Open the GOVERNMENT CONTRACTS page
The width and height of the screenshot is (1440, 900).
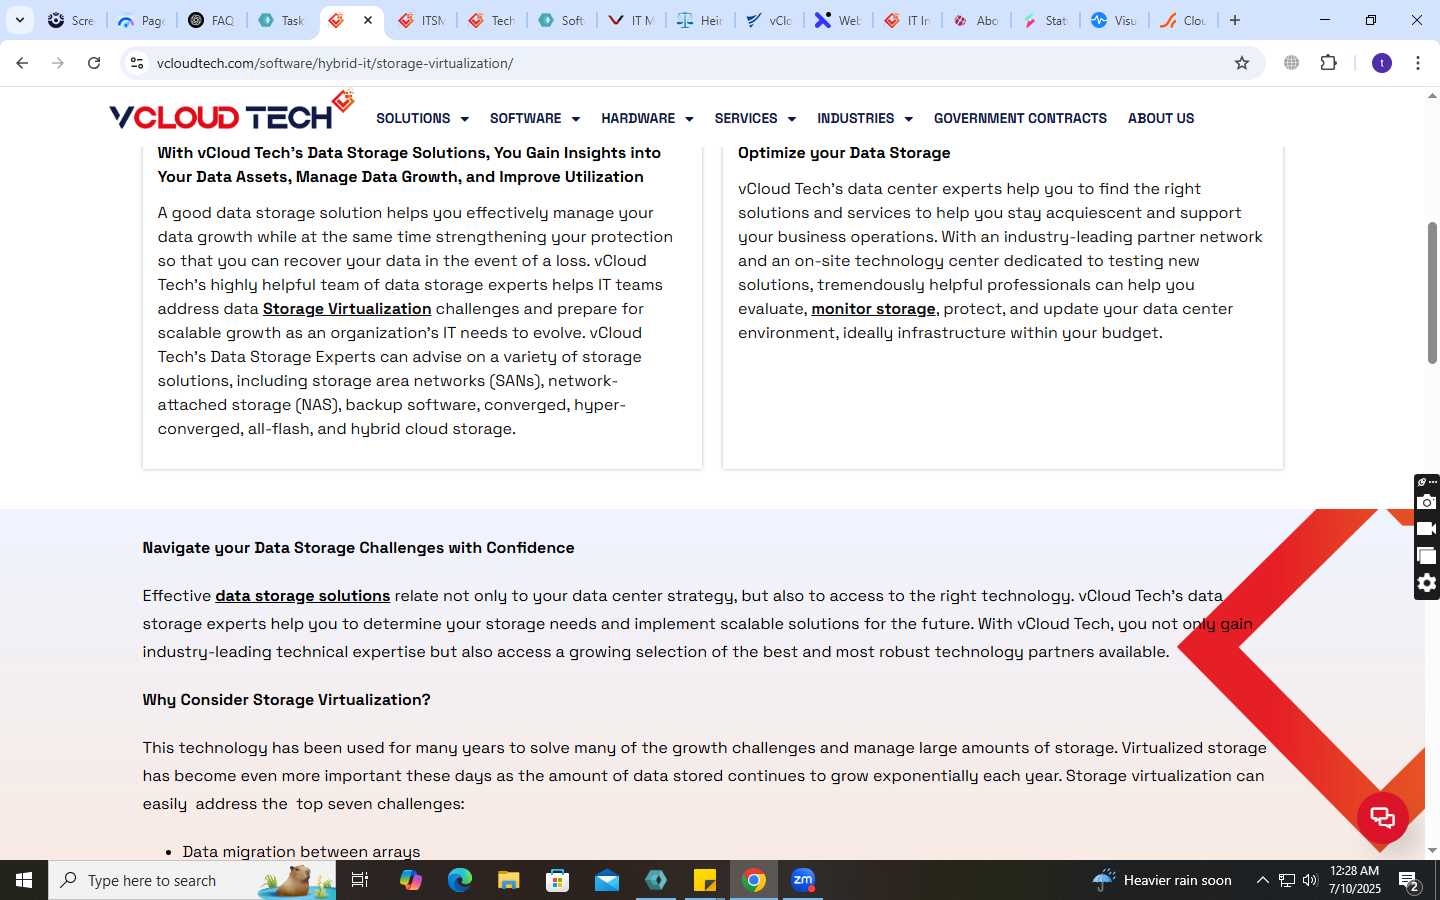(x=1020, y=118)
